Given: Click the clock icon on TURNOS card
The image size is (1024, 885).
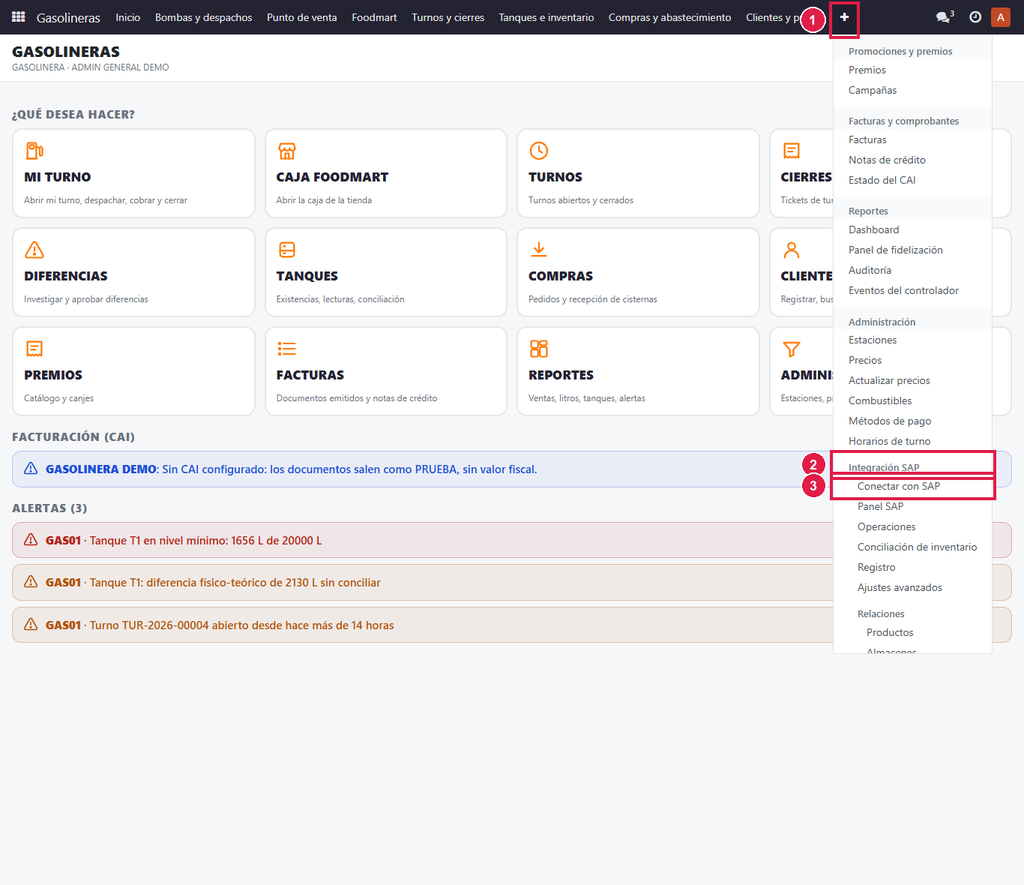Looking at the screenshot, I should click(539, 151).
